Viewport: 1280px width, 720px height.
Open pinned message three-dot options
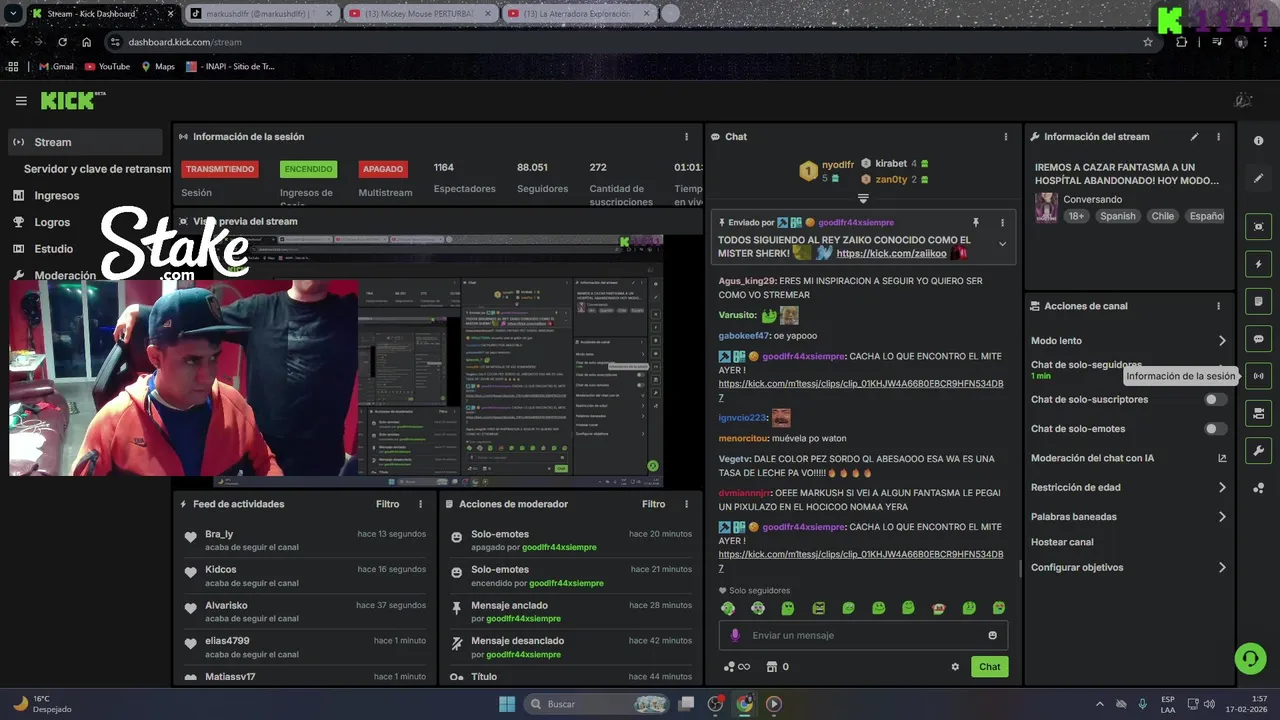click(1002, 223)
